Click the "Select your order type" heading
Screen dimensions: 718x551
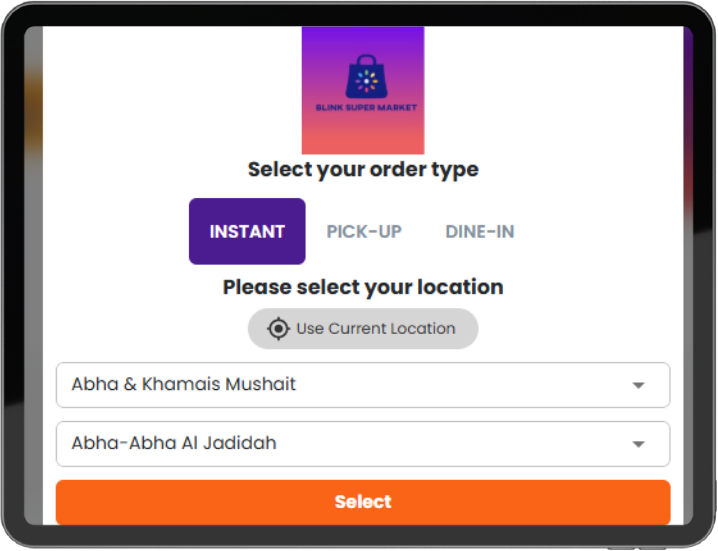pyautogui.click(x=363, y=169)
